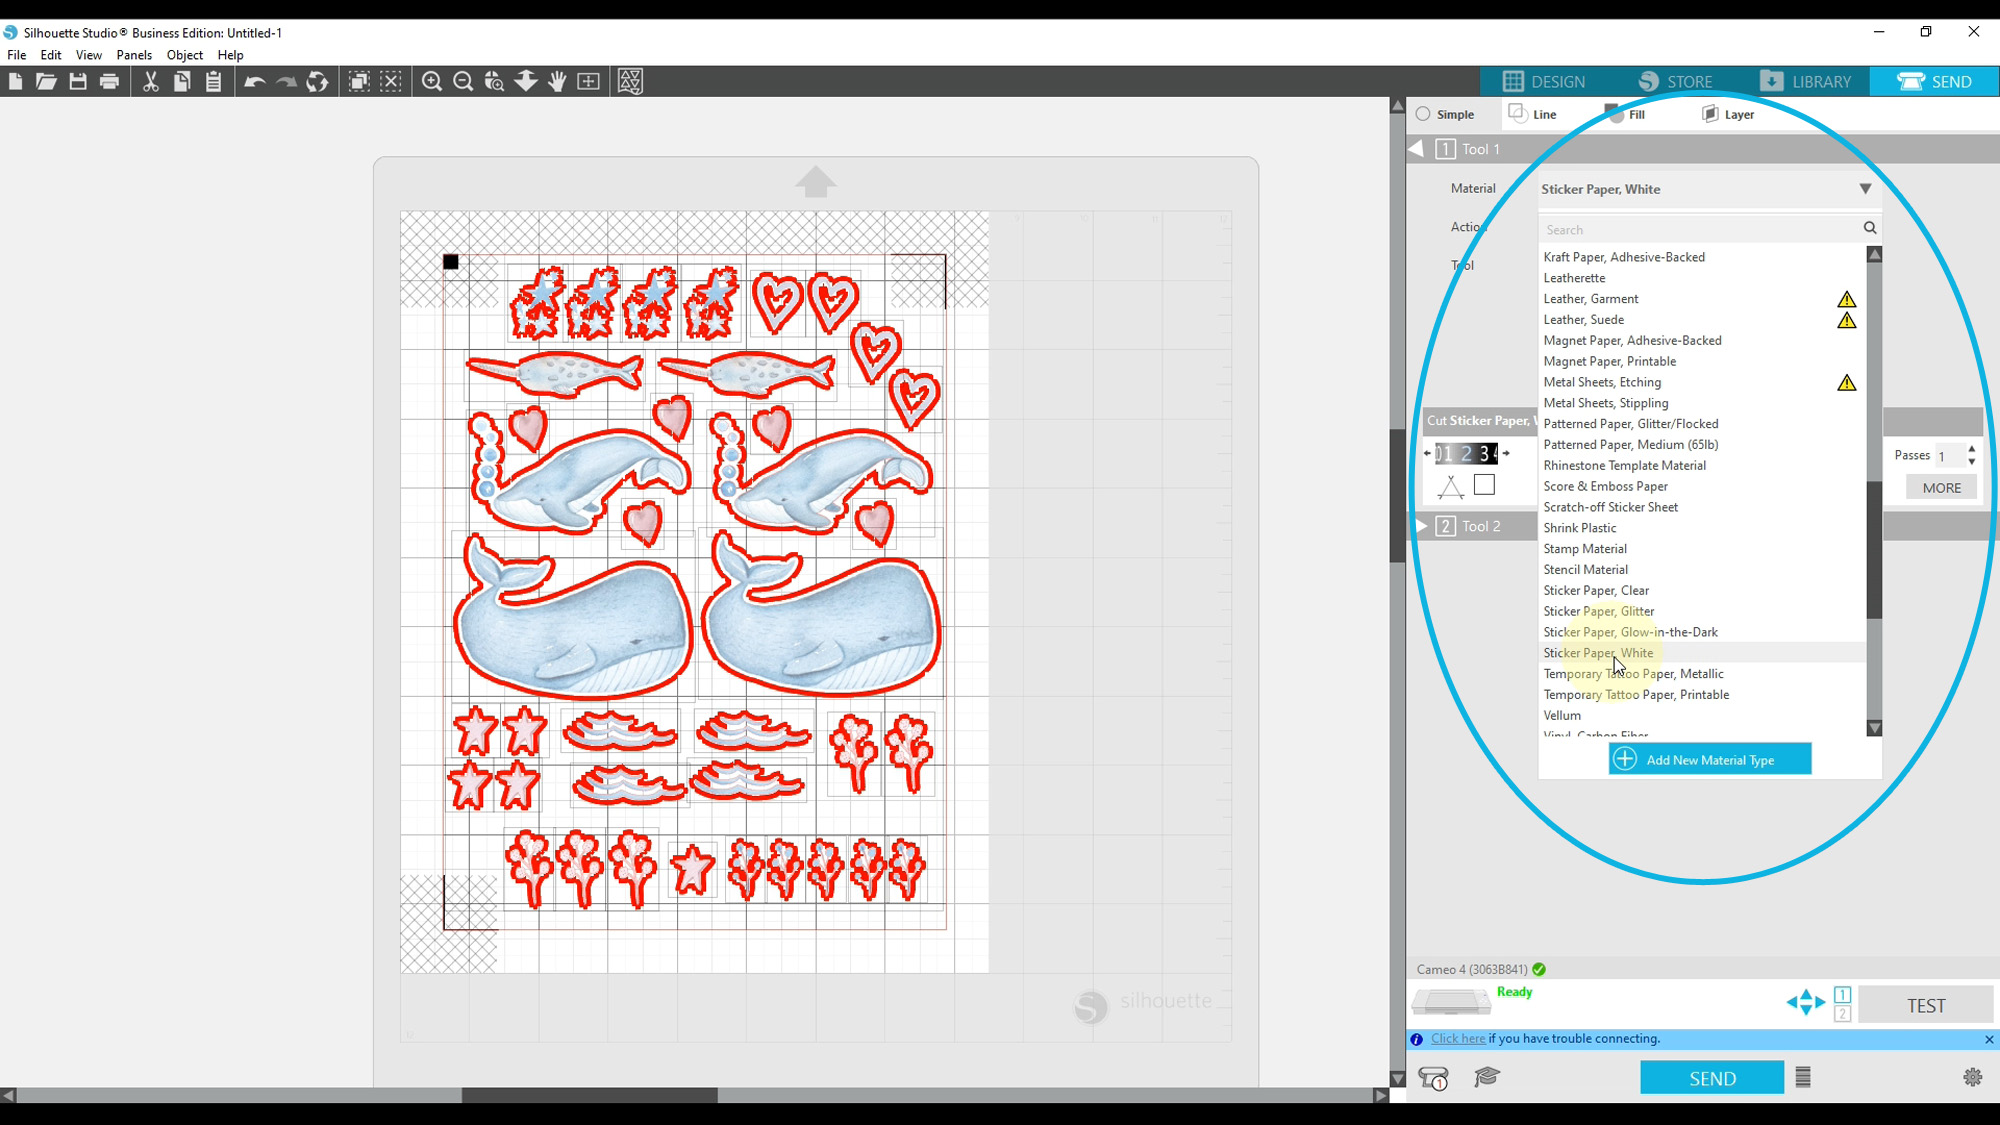Paste from clipboard toolbar icon
This screenshot has height=1125, width=2000.
213,82
